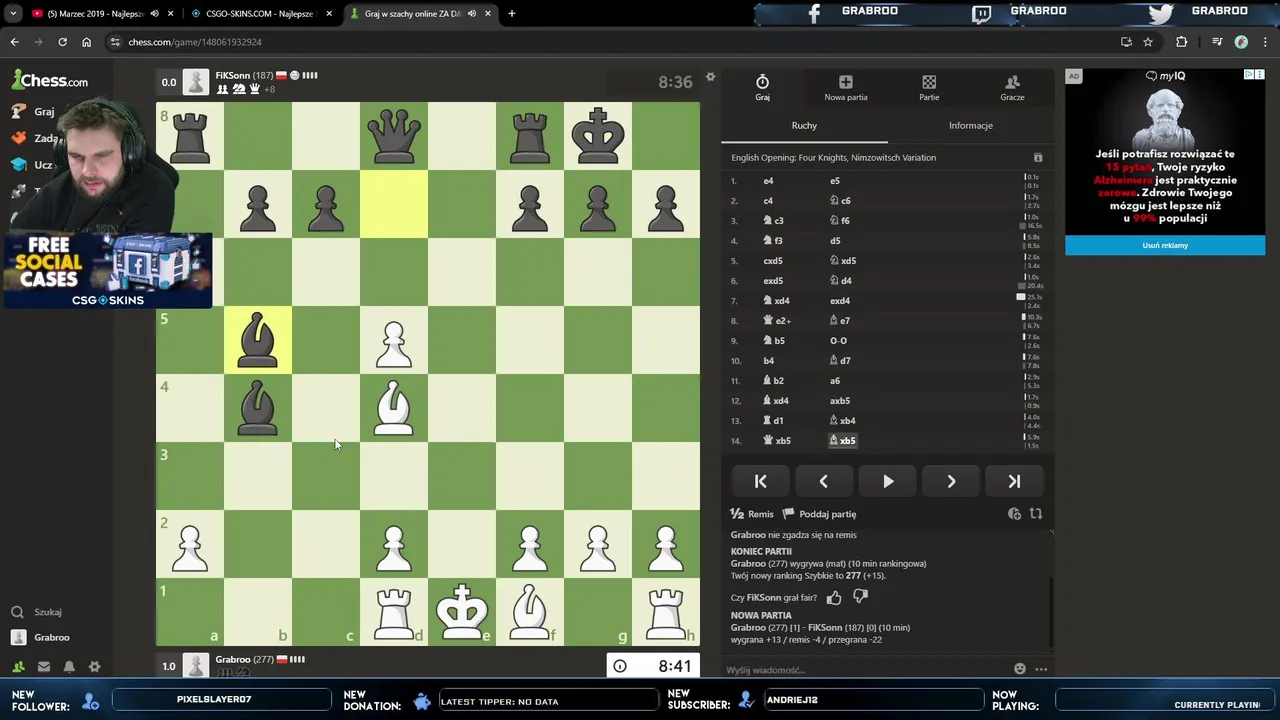The width and height of the screenshot is (1280, 720).
Task: Start a Nowa partia game
Action: click(x=845, y=87)
